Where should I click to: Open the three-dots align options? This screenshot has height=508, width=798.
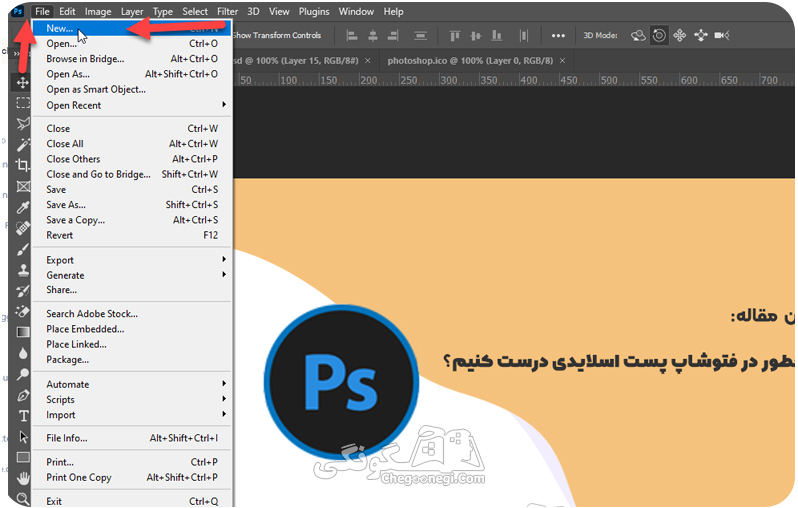pyautogui.click(x=558, y=36)
